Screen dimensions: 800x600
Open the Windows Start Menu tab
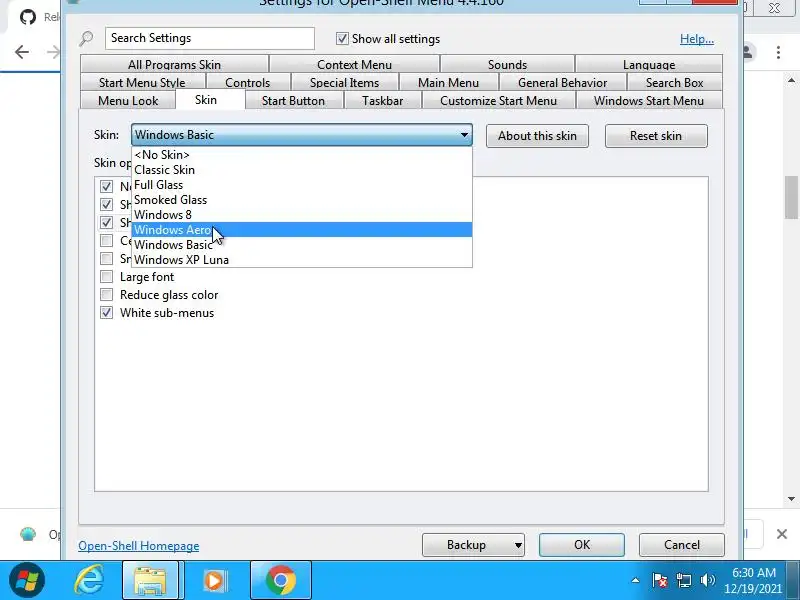649,101
